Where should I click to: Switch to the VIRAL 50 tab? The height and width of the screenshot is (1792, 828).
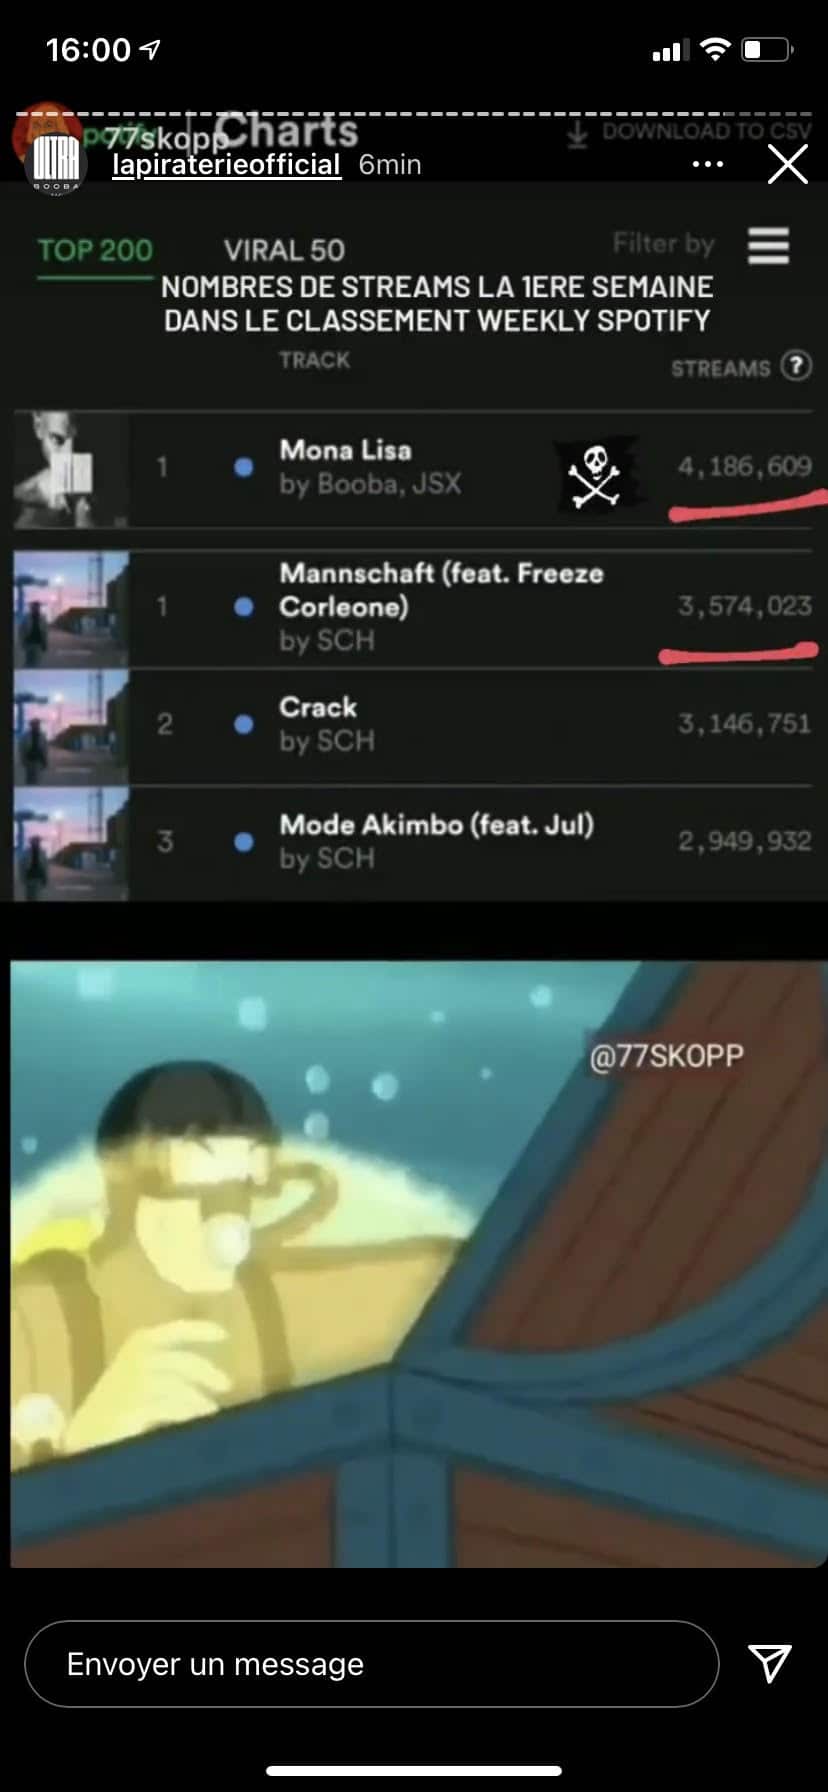pyautogui.click(x=284, y=250)
